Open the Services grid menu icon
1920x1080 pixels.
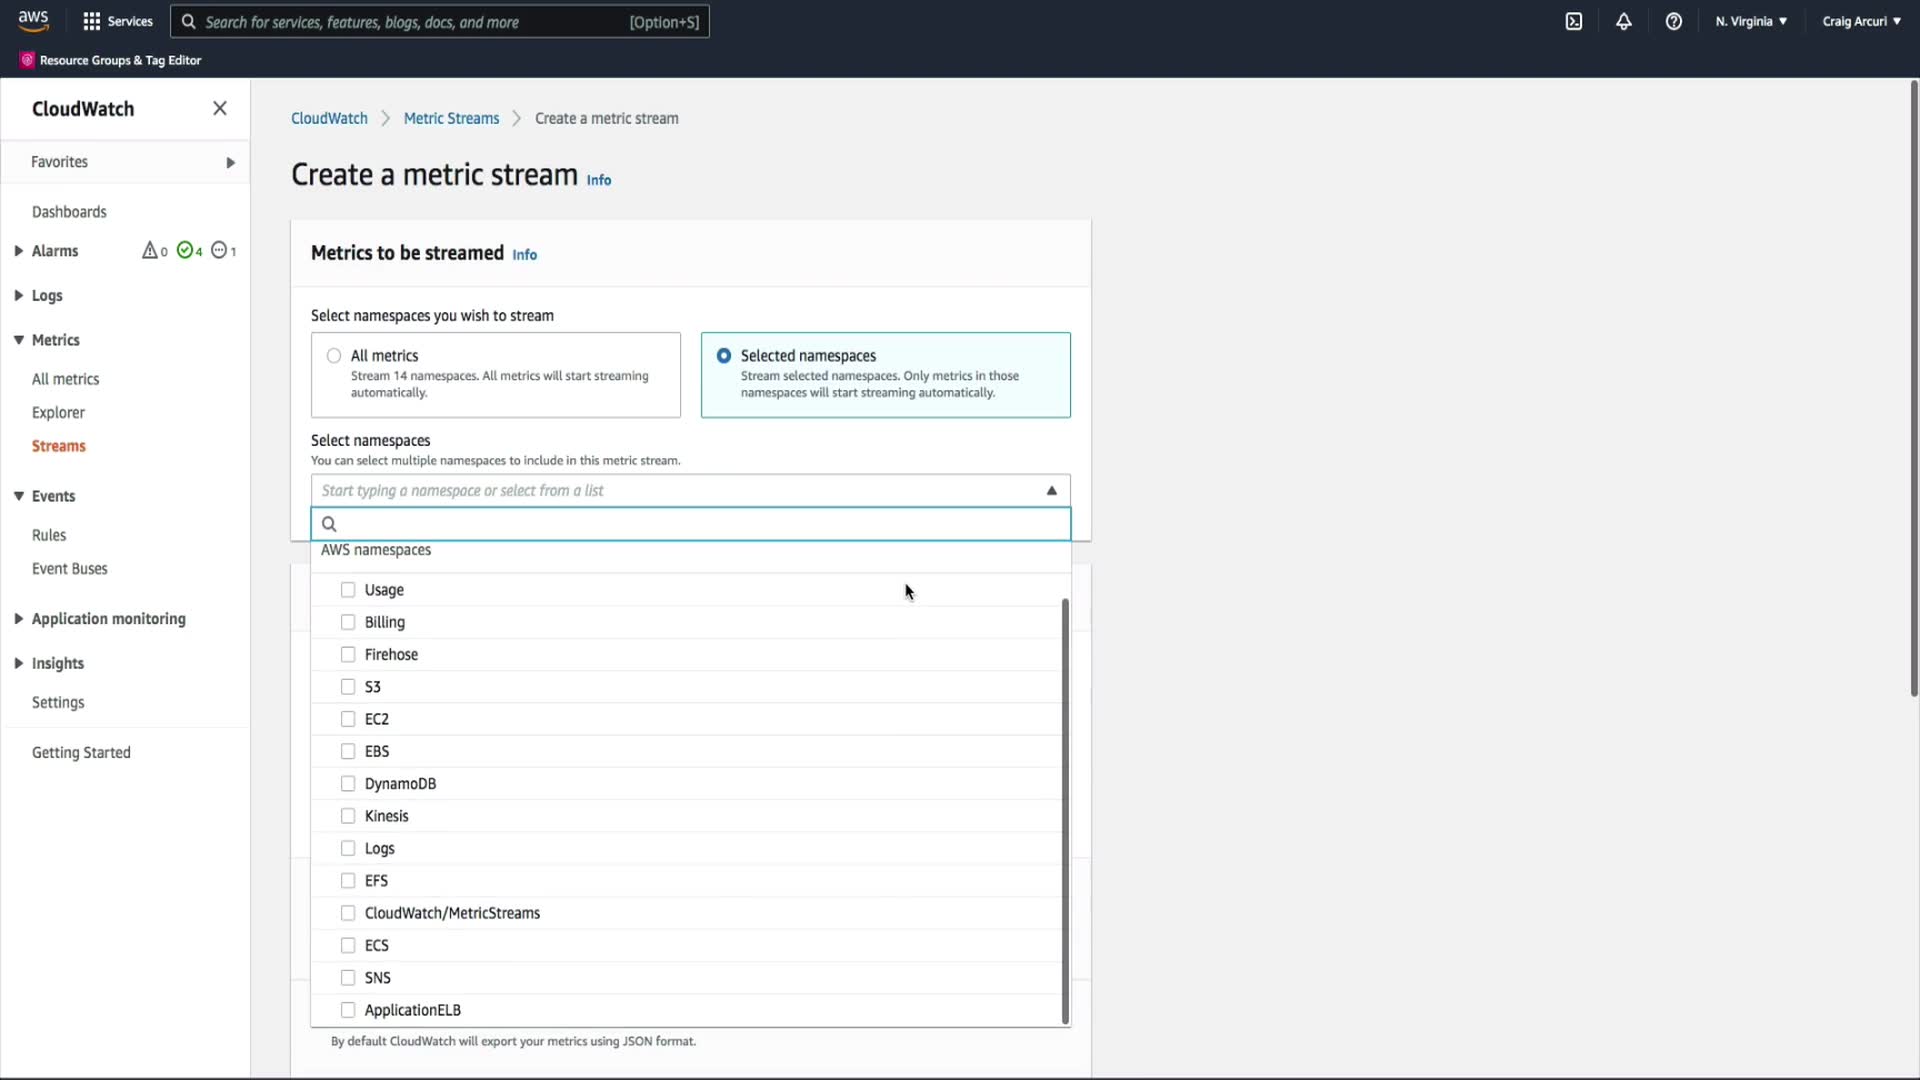(x=92, y=21)
